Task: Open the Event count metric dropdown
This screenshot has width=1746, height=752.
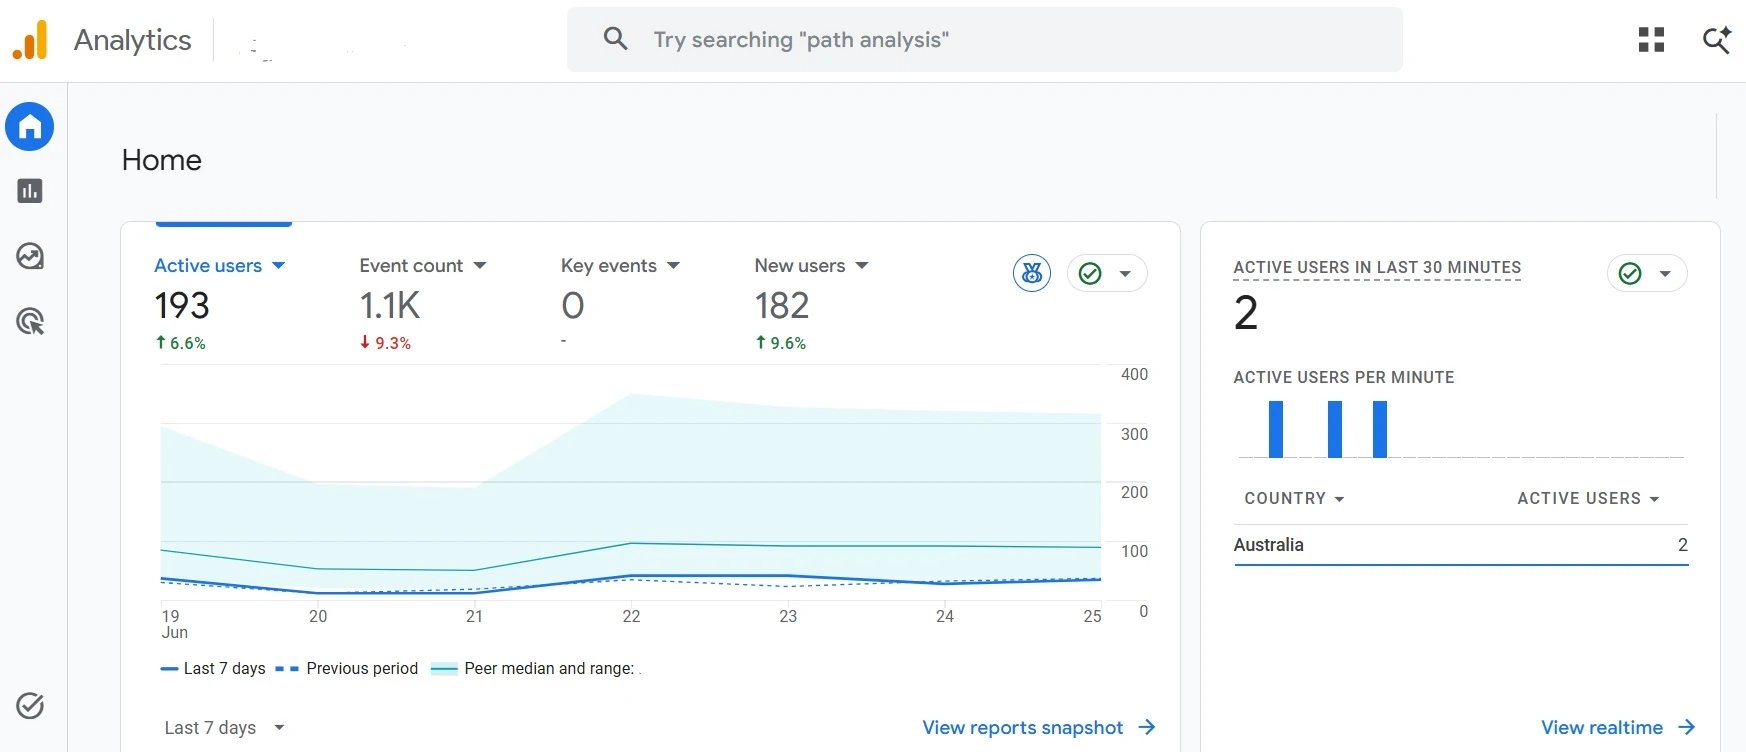Action: click(x=423, y=265)
